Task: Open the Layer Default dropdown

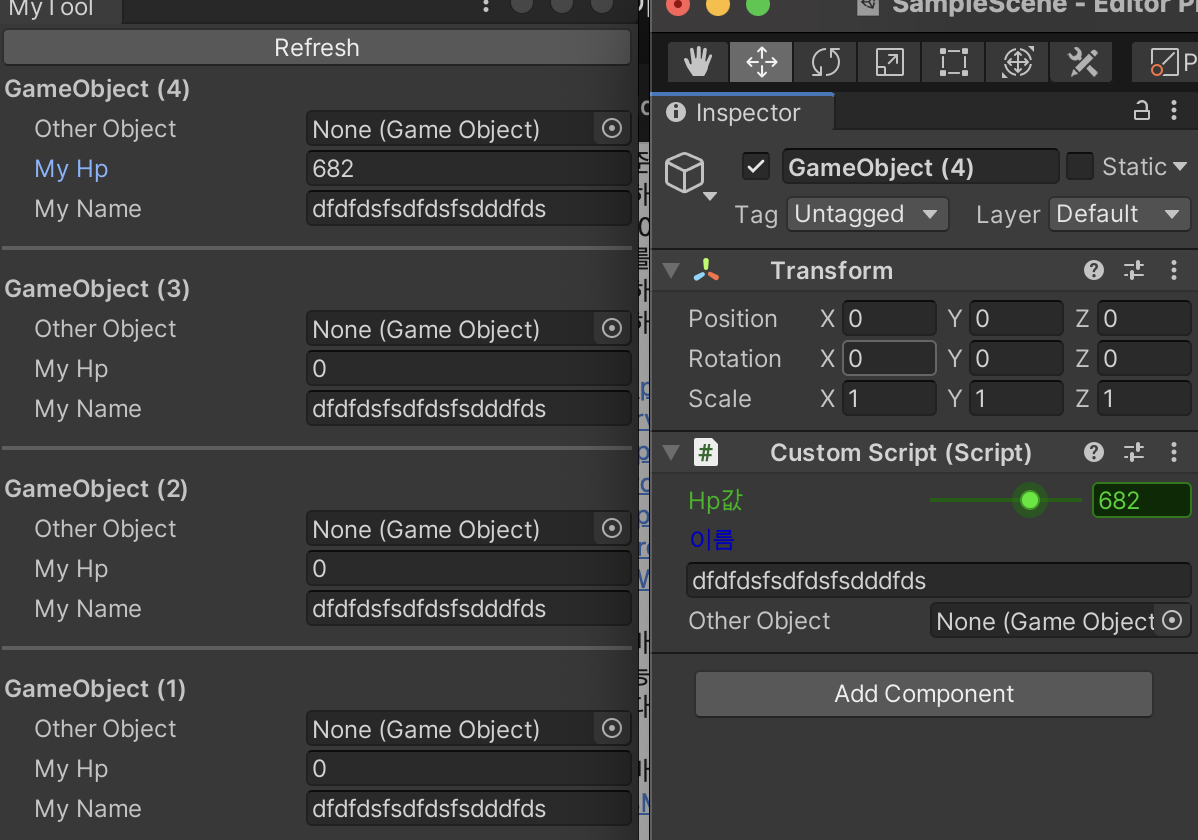Action: (x=1119, y=214)
